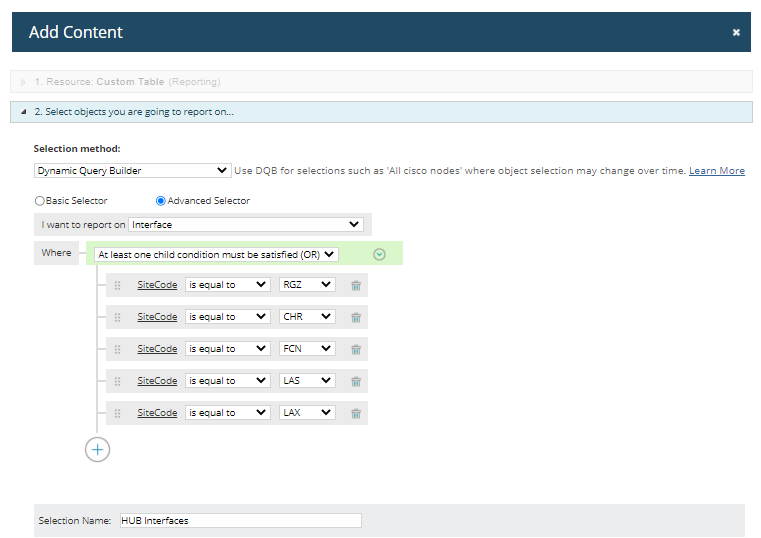Close the Add Content dialog
This screenshot has width=761, height=538.
(736, 33)
